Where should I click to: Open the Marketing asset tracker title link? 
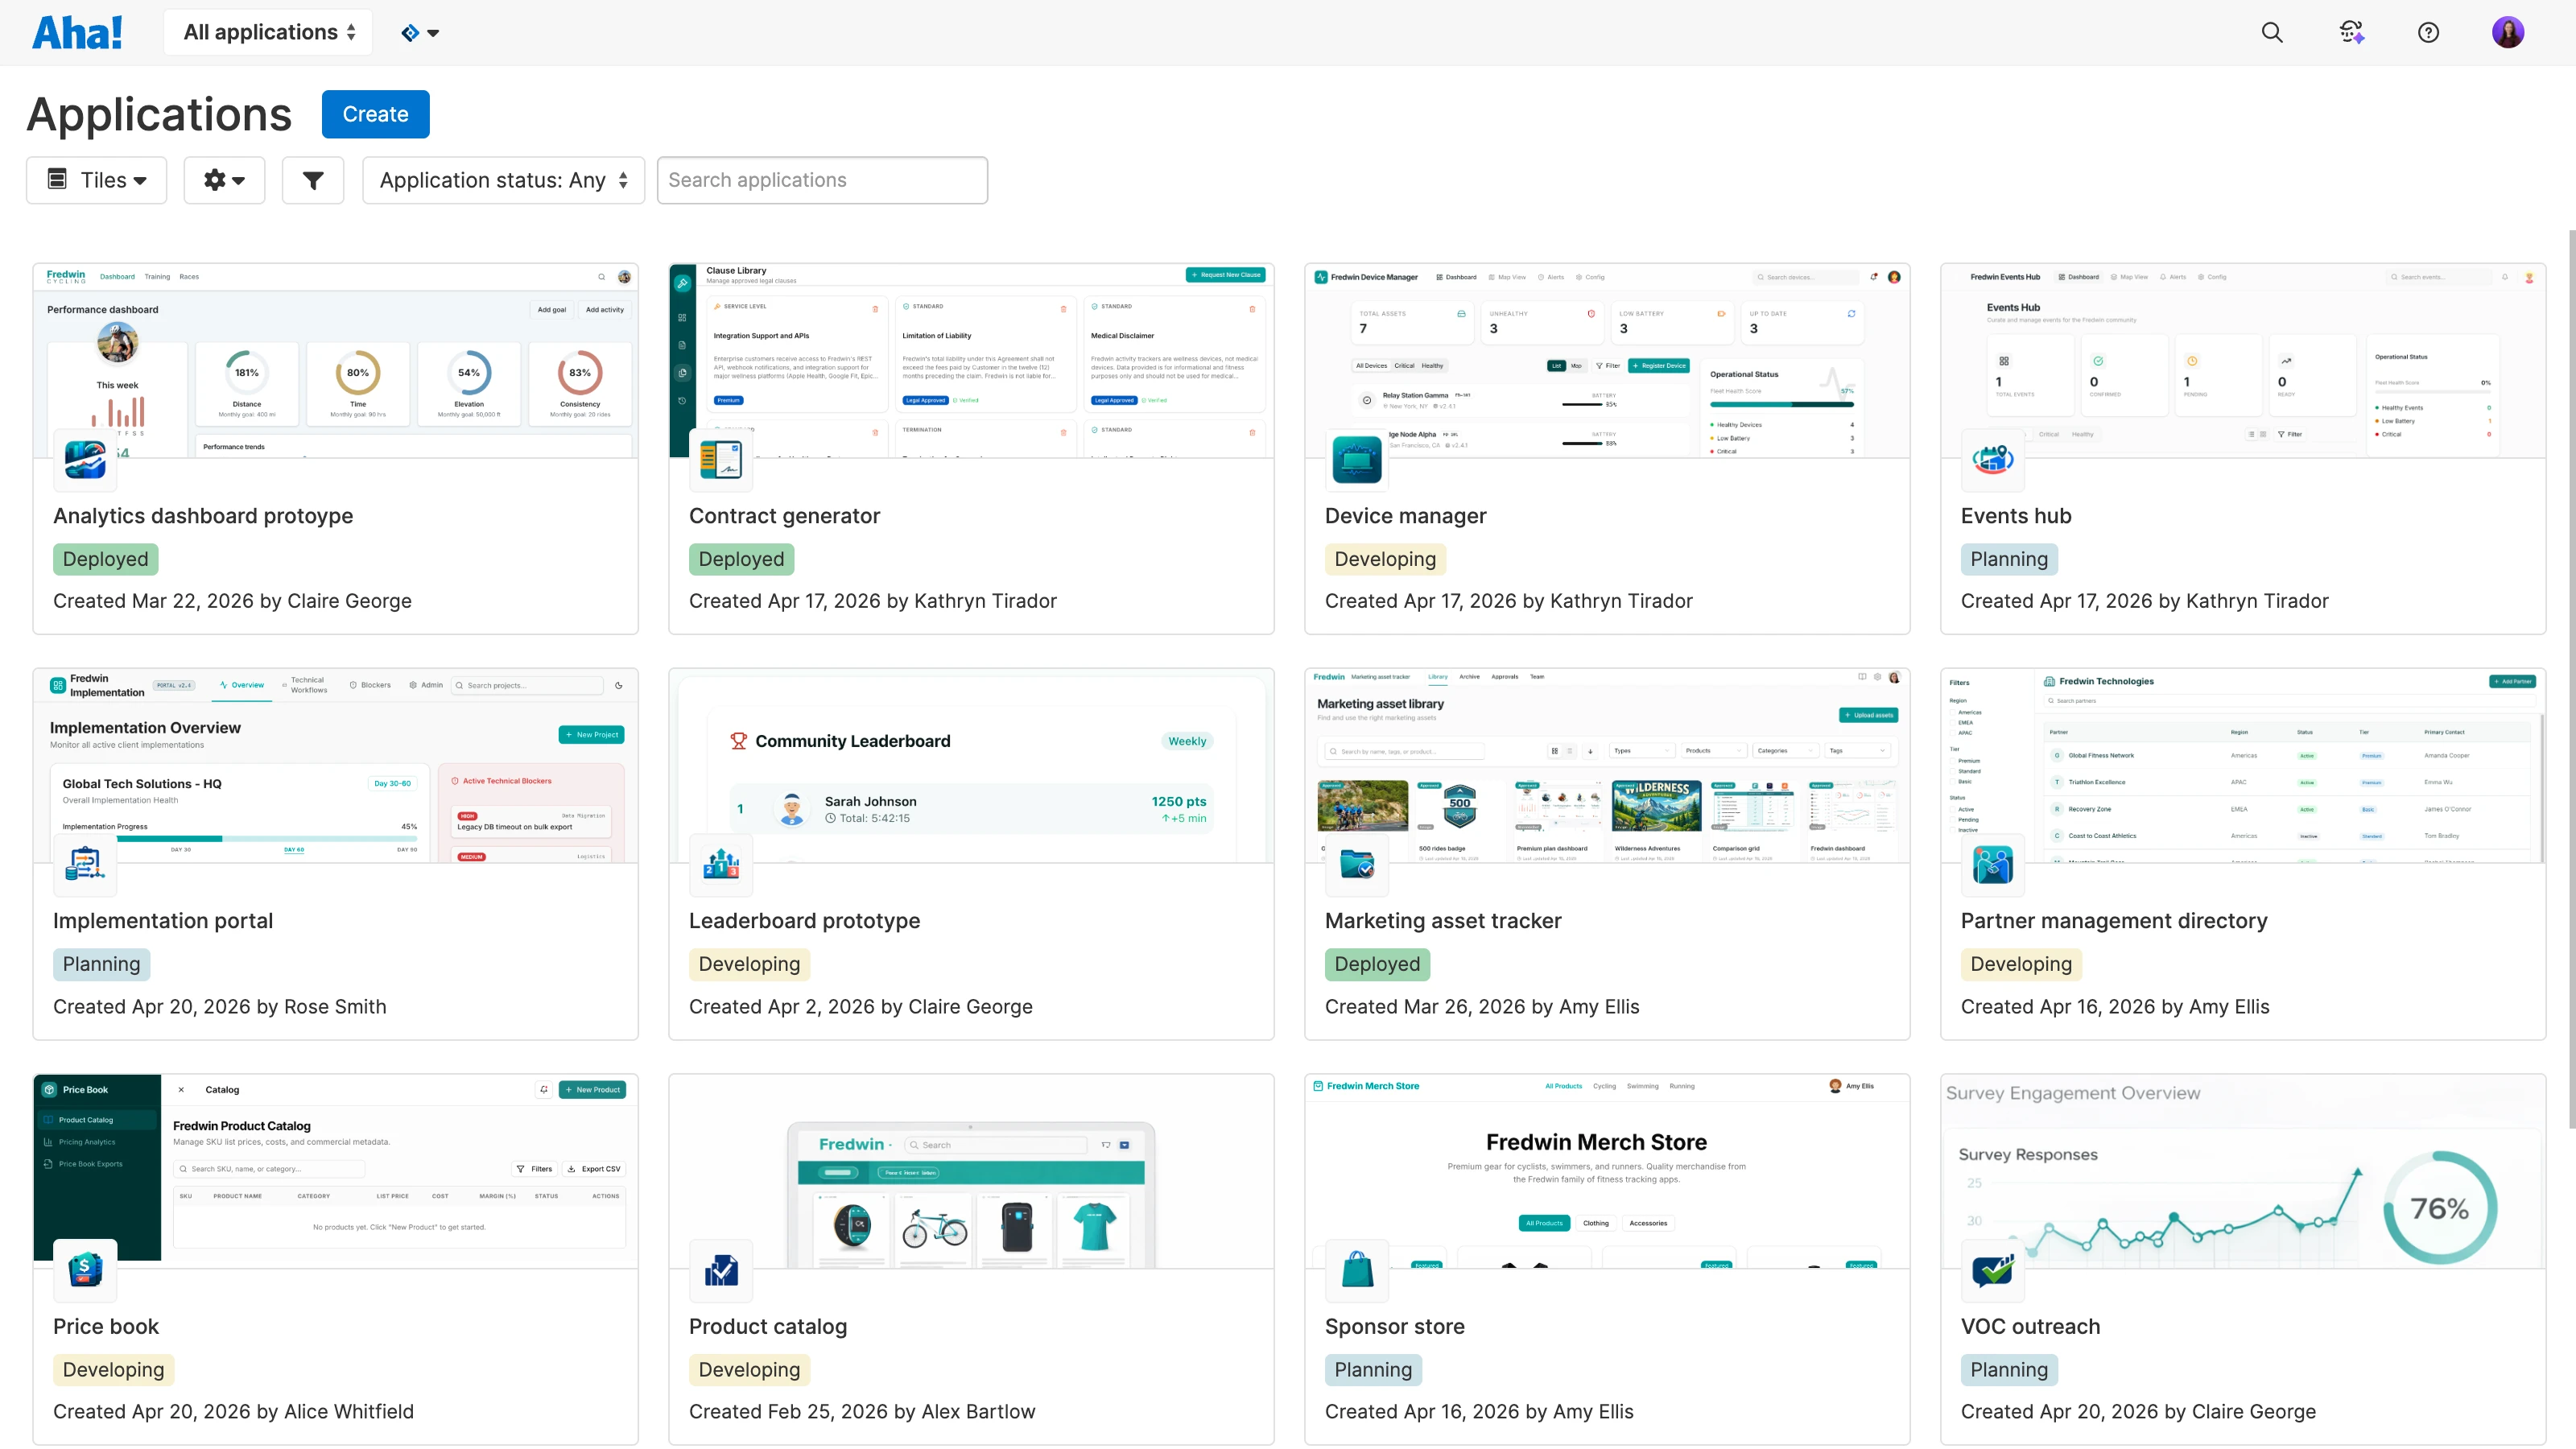[1442, 921]
